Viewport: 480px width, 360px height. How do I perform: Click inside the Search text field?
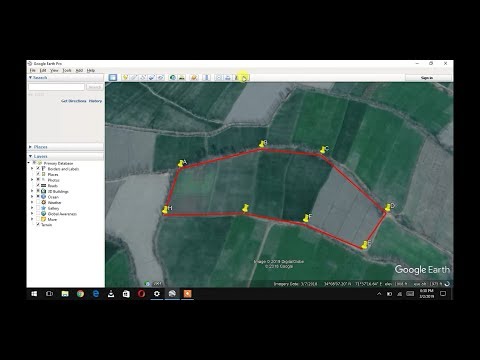pyautogui.click(x=56, y=87)
